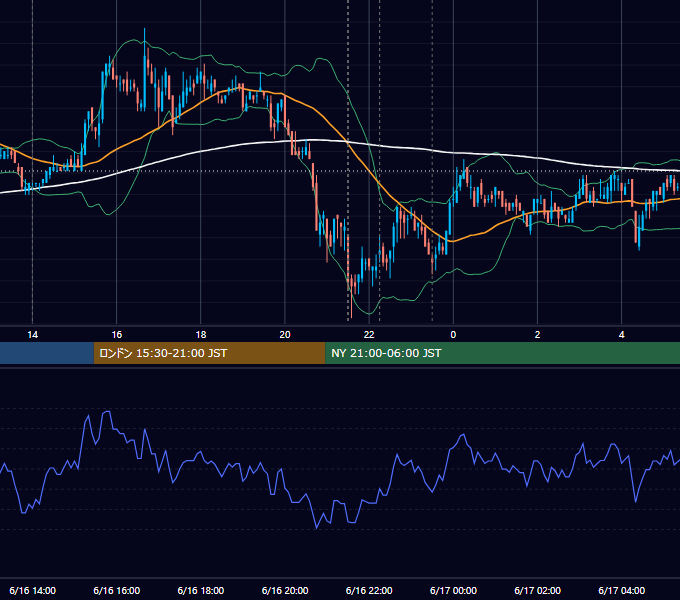Click the 6/16 16:00 date label
Image resolution: width=680 pixels, height=600 pixels.
point(117,590)
